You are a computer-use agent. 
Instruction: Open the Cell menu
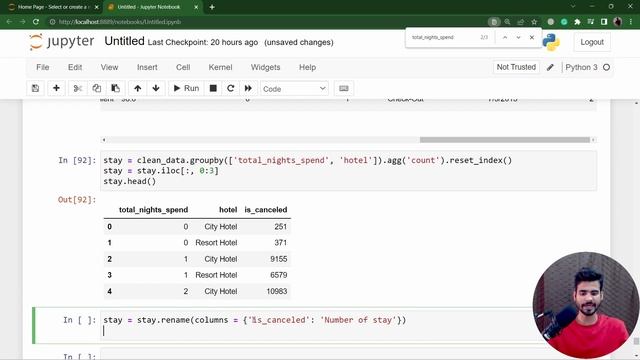click(183, 67)
